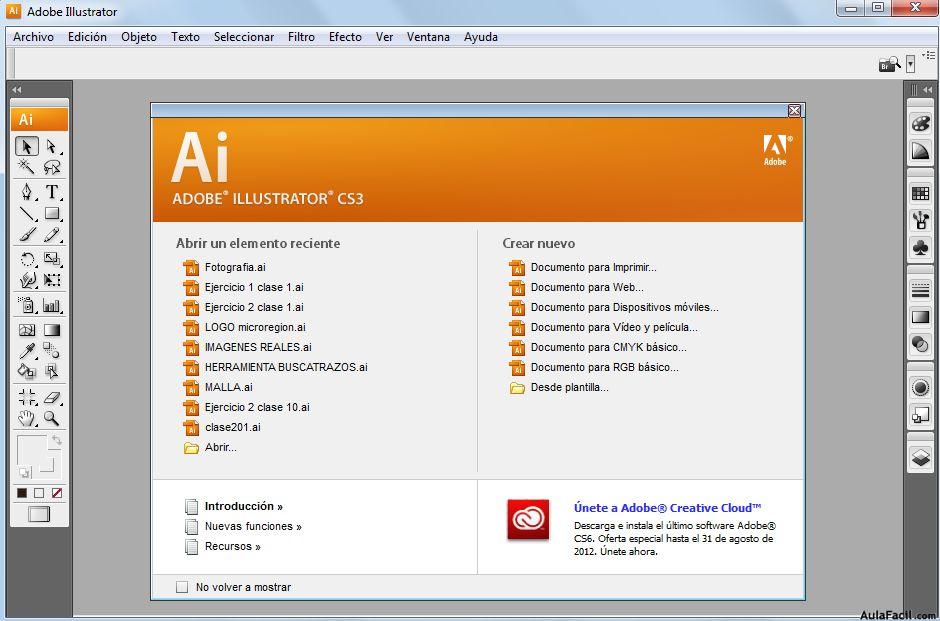Select the Hand tool
This screenshot has height=621, width=940.
(x=26, y=418)
